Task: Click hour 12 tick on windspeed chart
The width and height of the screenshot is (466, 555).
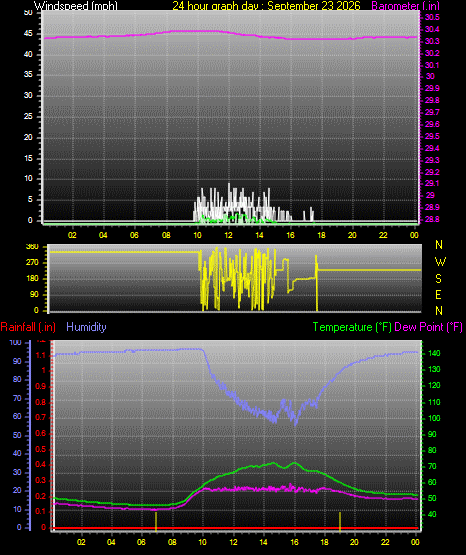Action: point(228,235)
